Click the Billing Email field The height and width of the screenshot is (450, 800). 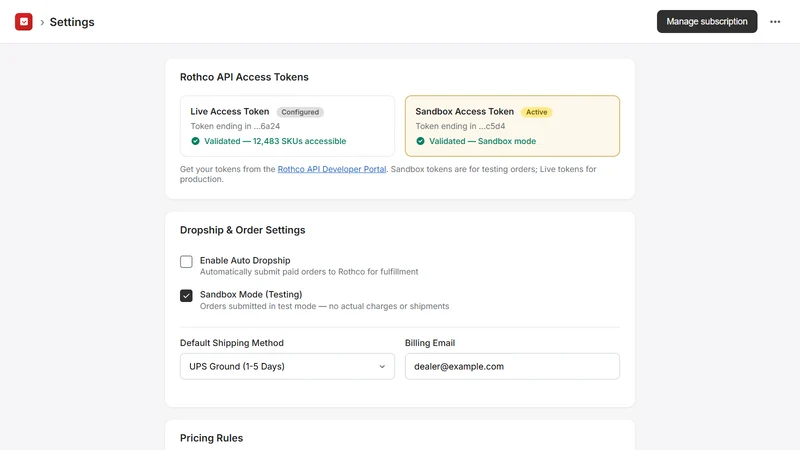[x=512, y=366]
